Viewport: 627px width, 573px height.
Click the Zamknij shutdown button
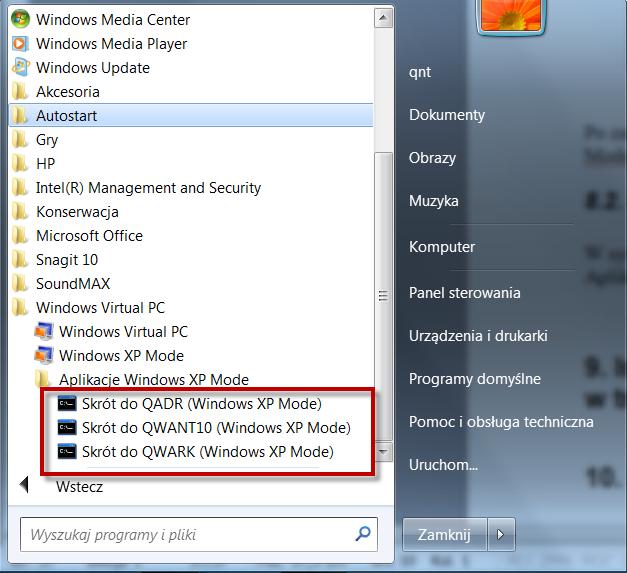coord(445,535)
